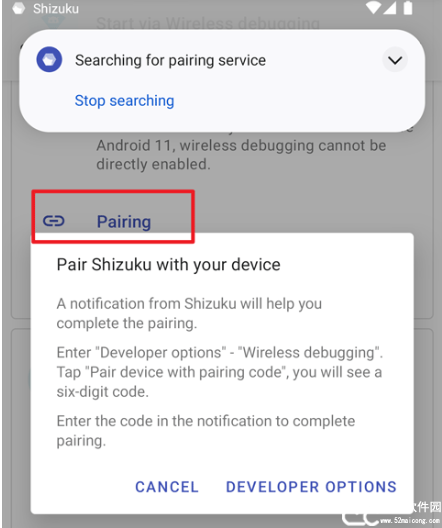Click the watermark logo in the bottom corner
The height and width of the screenshot is (528, 442).
click(x=392, y=514)
